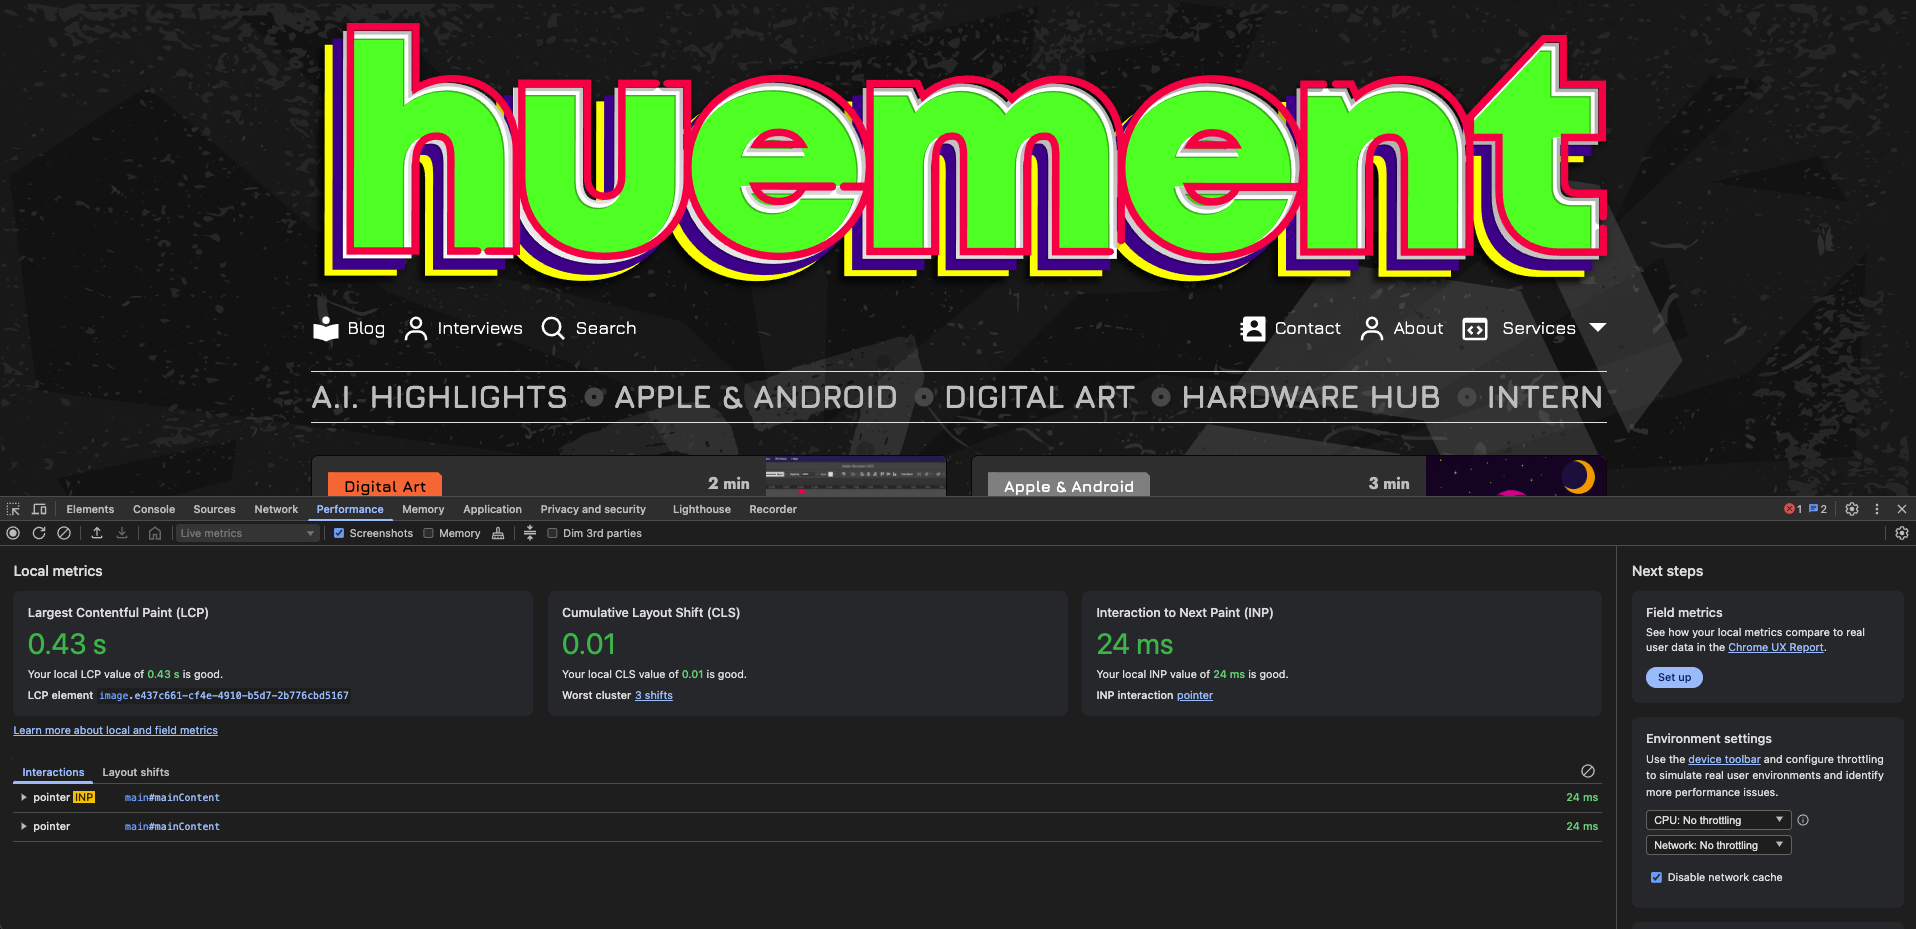The height and width of the screenshot is (929, 1916).
Task: Switch to the Application tab
Action: pyautogui.click(x=492, y=509)
